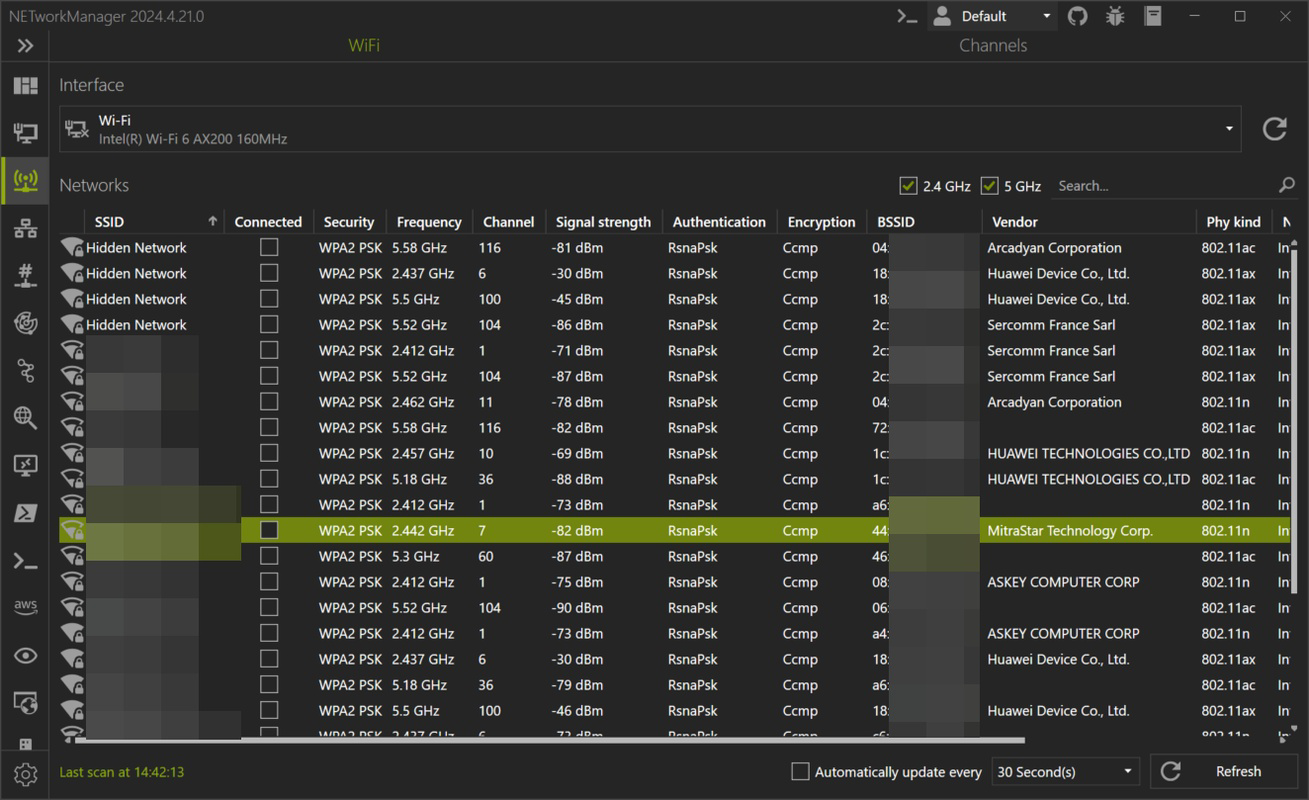
Task: Open the Dashboard view from sidebar
Action: (25, 86)
